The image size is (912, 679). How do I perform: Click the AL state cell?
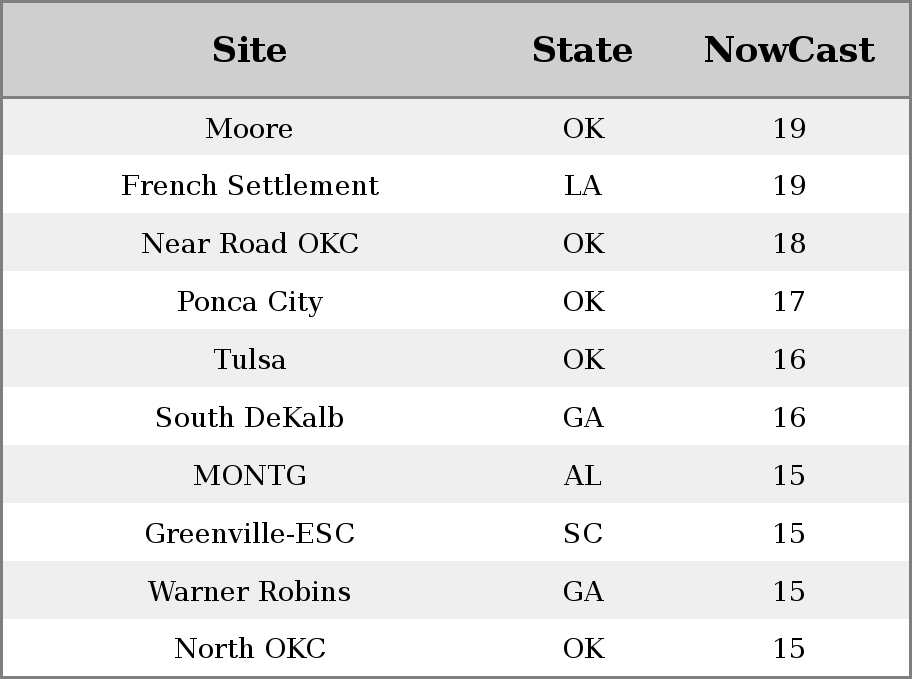click(x=583, y=475)
